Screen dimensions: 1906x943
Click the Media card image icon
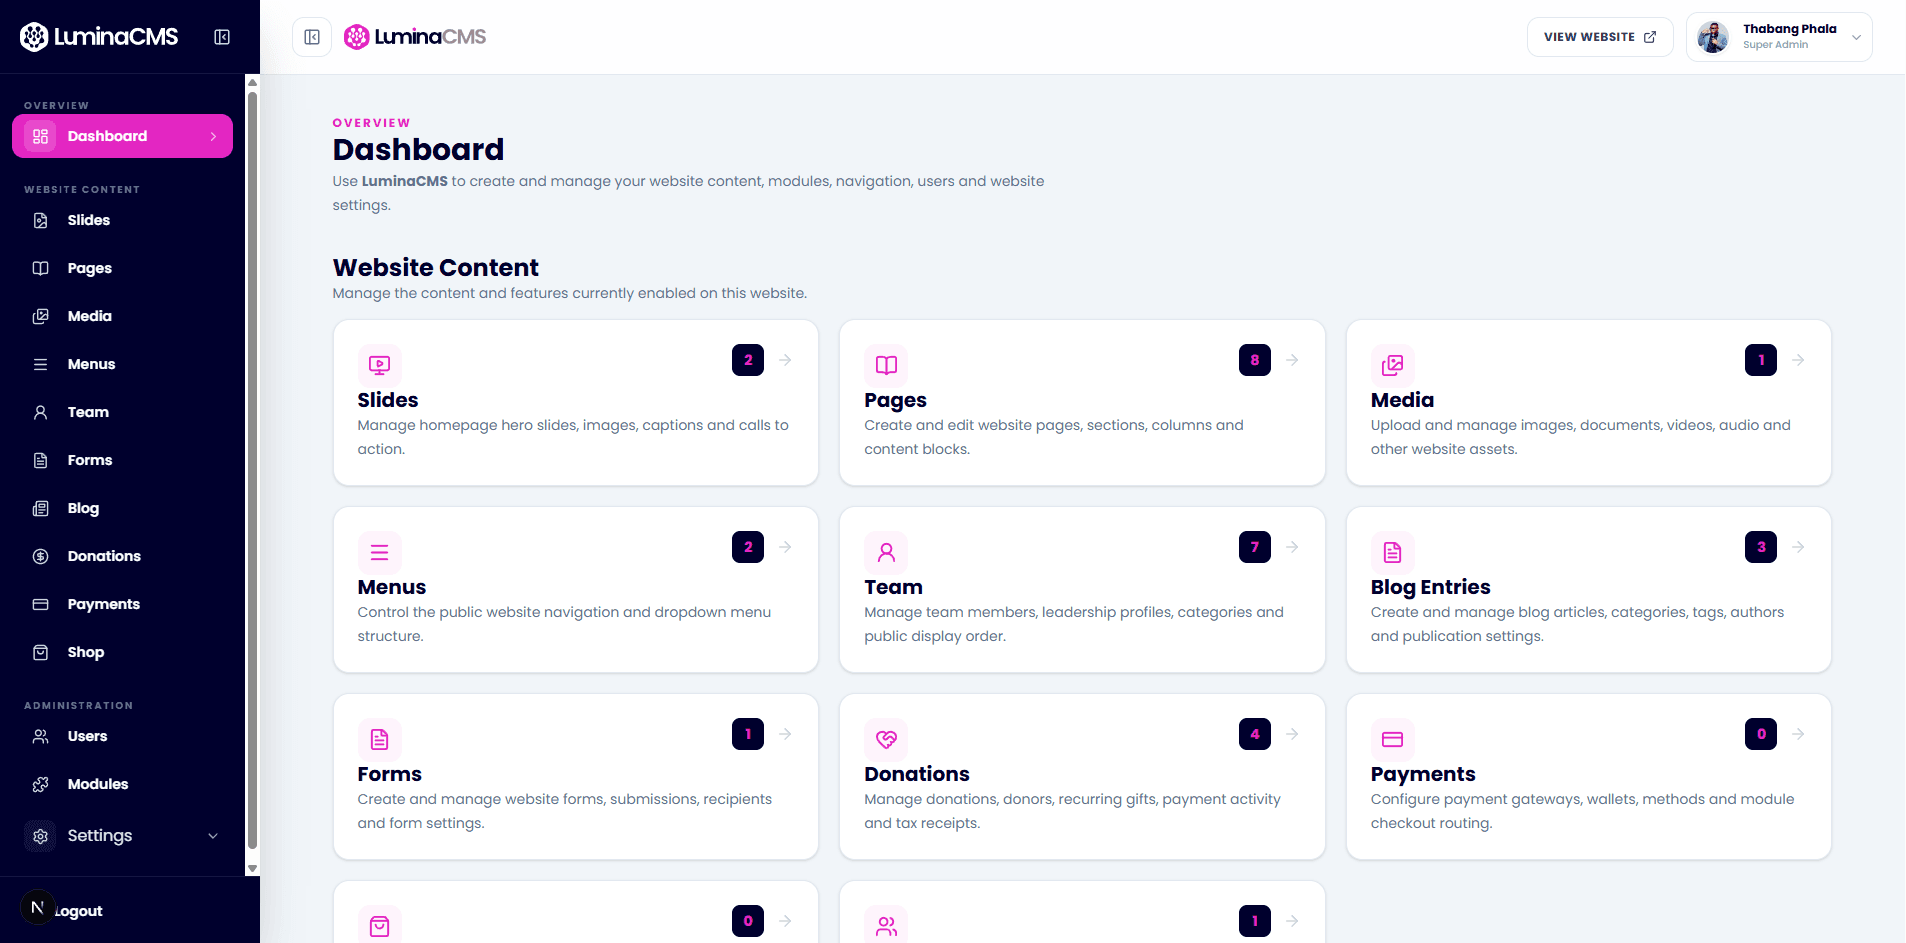pyautogui.click(x=1393, y=365)
